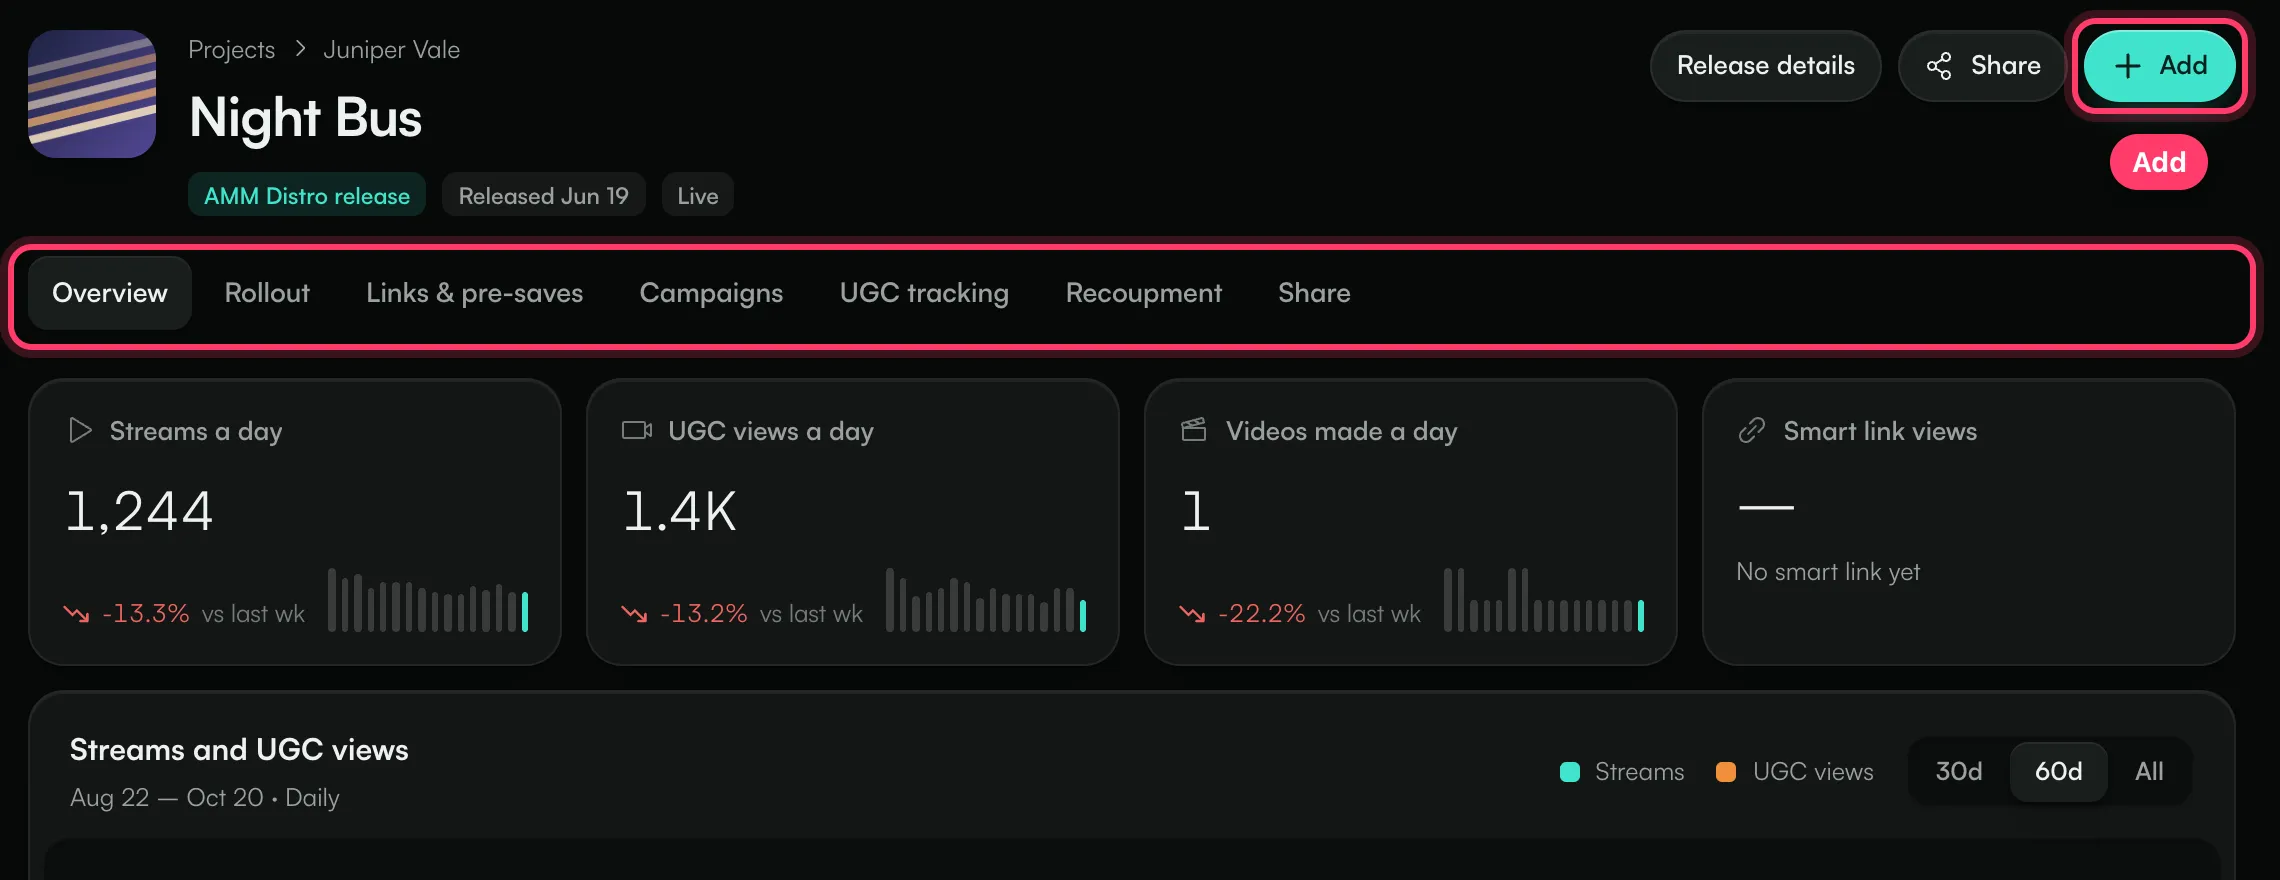Click the No smart link yet text

(x=1828, y=572)
